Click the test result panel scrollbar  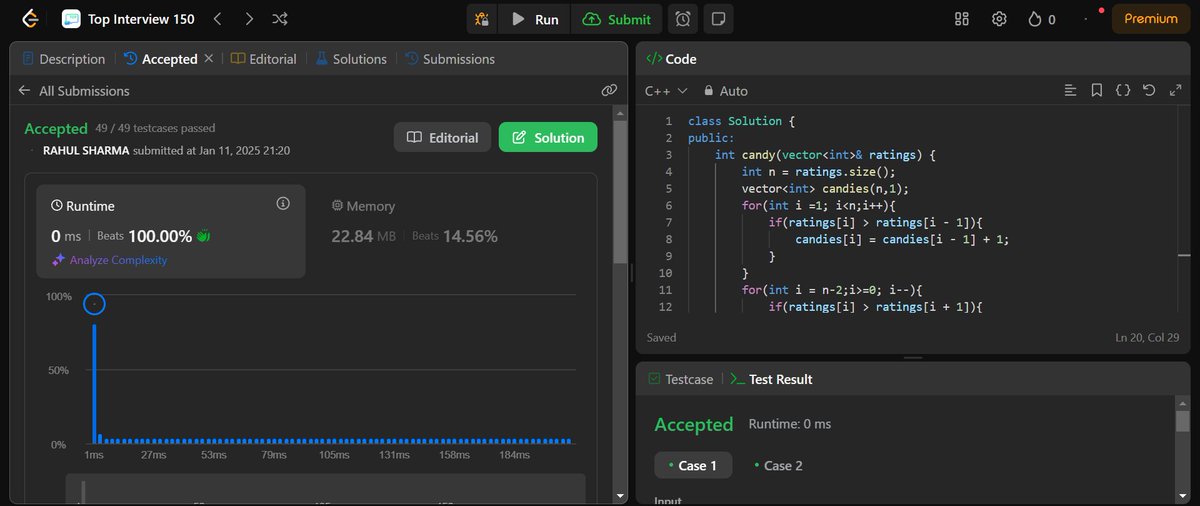pos(1182,420)
